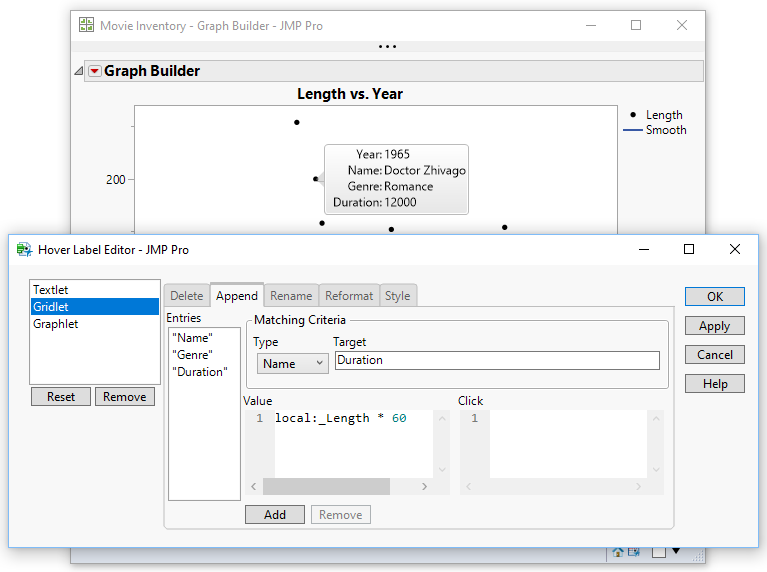Open the black arrow dropdown in status bar
Image resolution: width=767 pixels, height=572 pixels.
point(676,551)
